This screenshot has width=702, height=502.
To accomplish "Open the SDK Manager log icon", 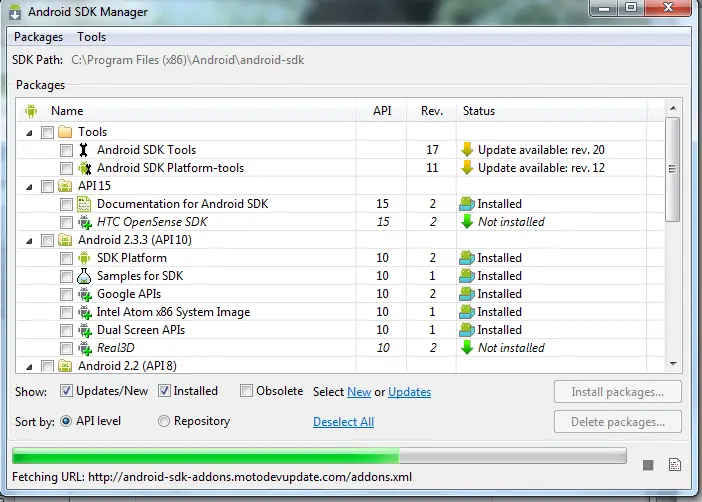I will 675,465.
